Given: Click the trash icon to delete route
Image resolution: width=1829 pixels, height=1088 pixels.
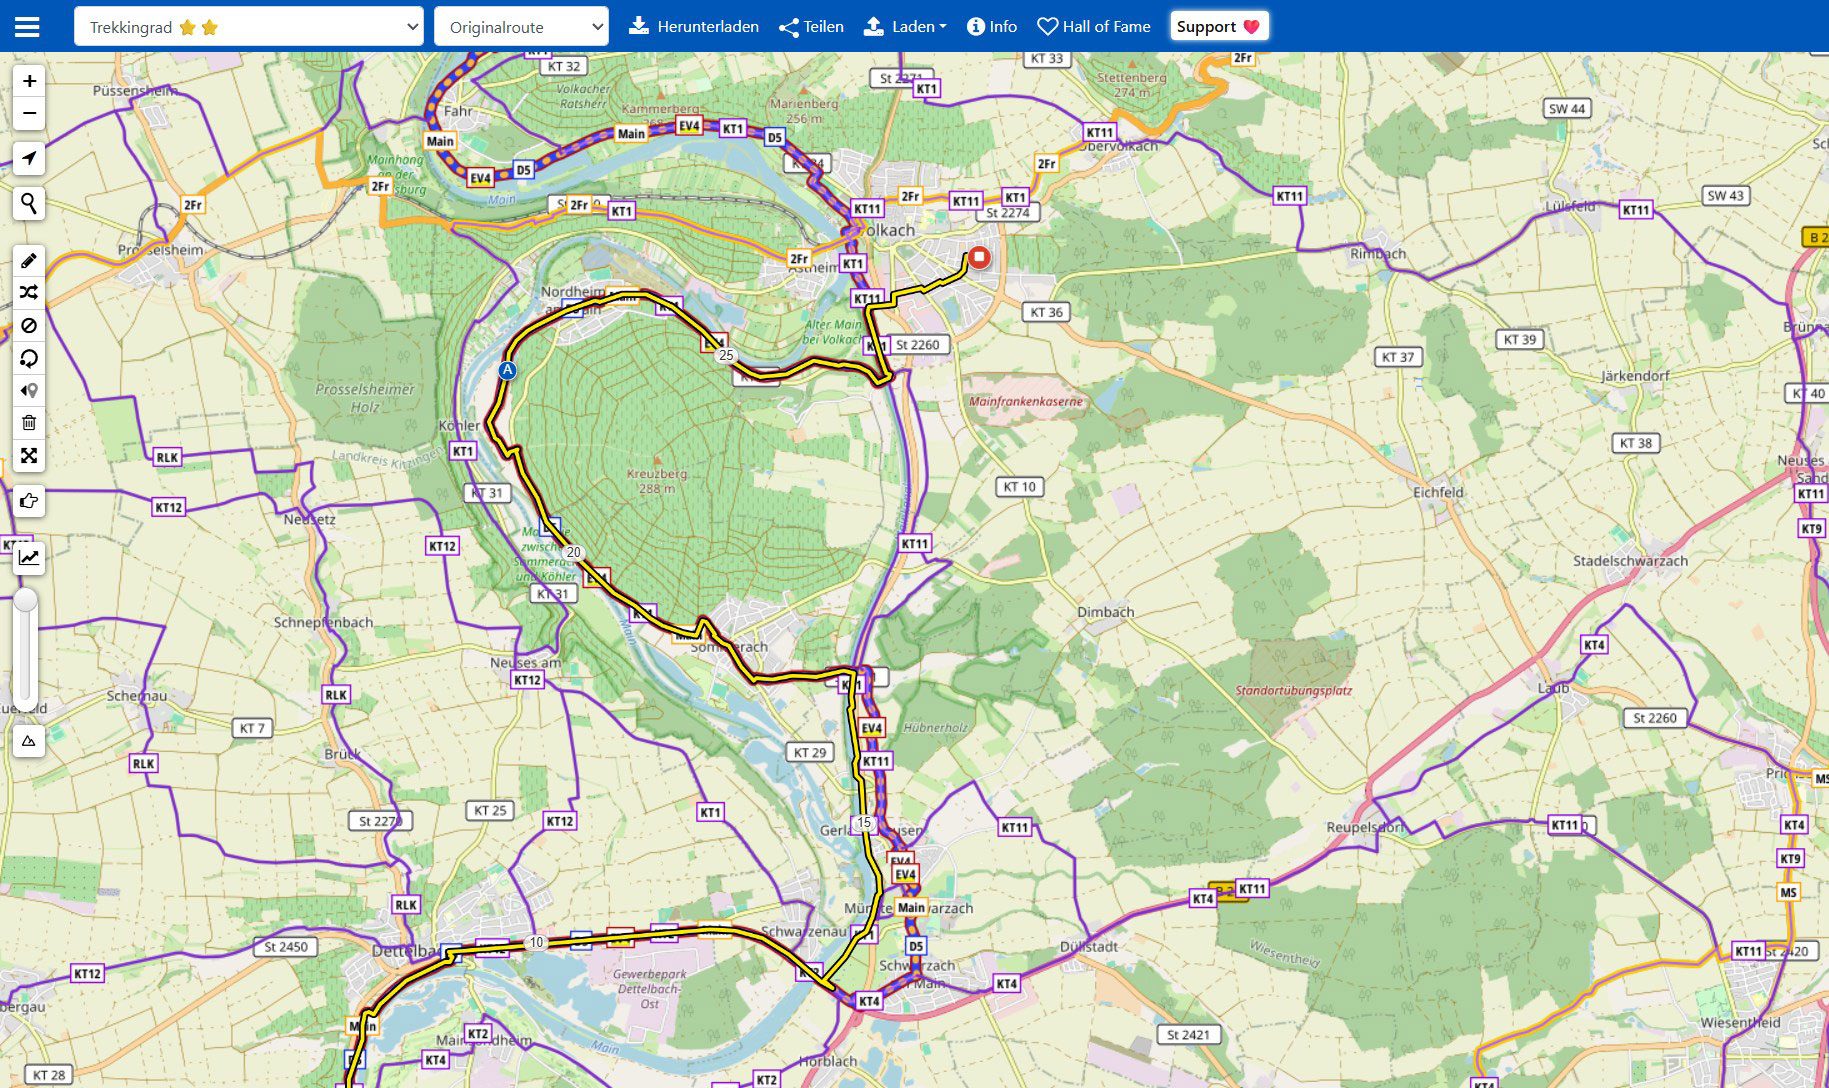Looking at the screenshot, I should point(29,423).
